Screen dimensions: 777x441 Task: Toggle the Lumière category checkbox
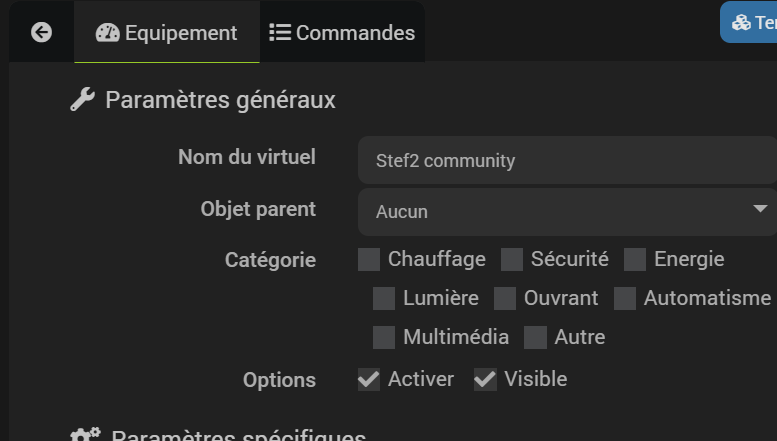click(384, 298)
